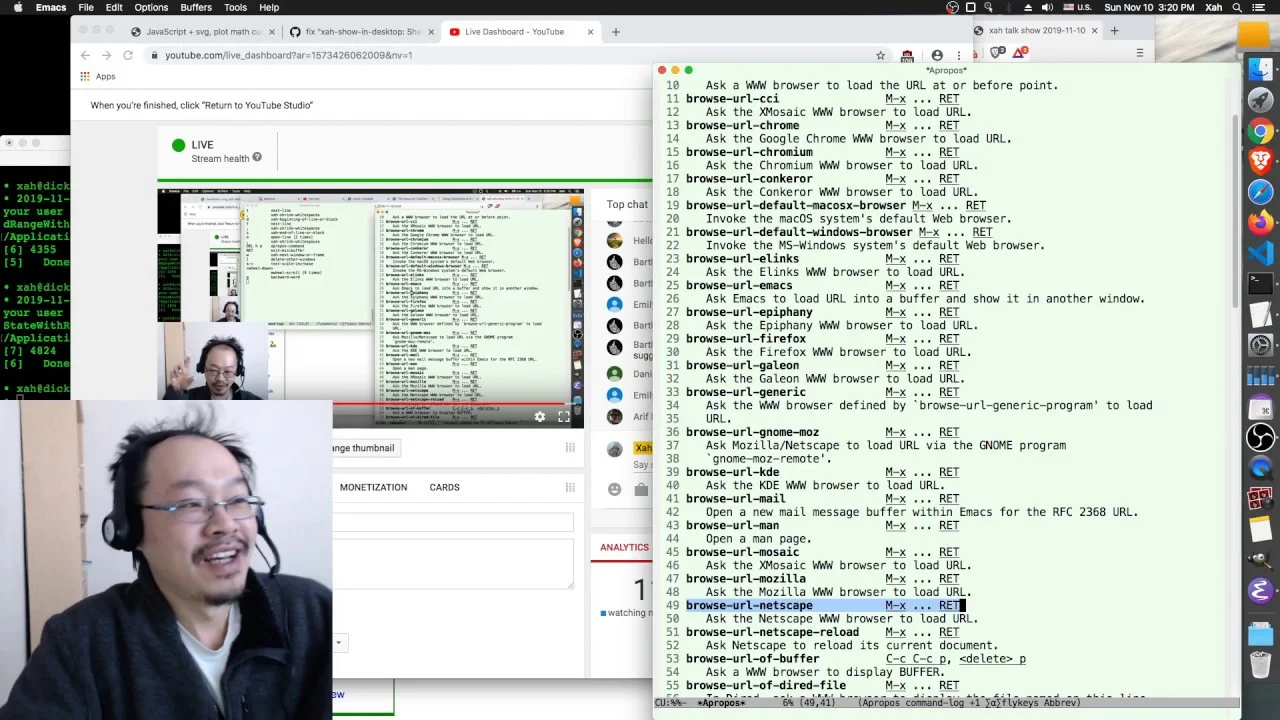This screenshot has width=1280, height=720.
Task: Reload the YouTube dashboard page
Action: [x=132, y=55]
